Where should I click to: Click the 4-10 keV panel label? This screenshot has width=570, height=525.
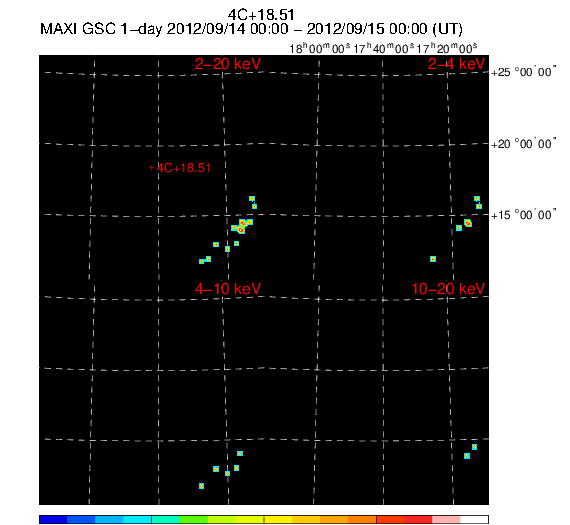pos(228,289)
